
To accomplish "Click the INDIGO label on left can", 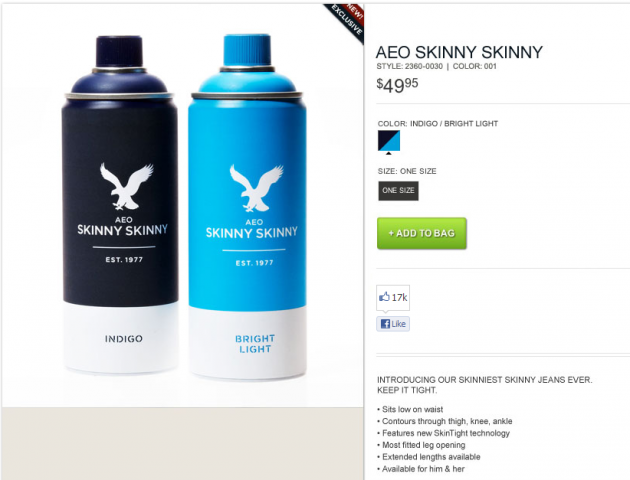I will [x=124, y=339].
